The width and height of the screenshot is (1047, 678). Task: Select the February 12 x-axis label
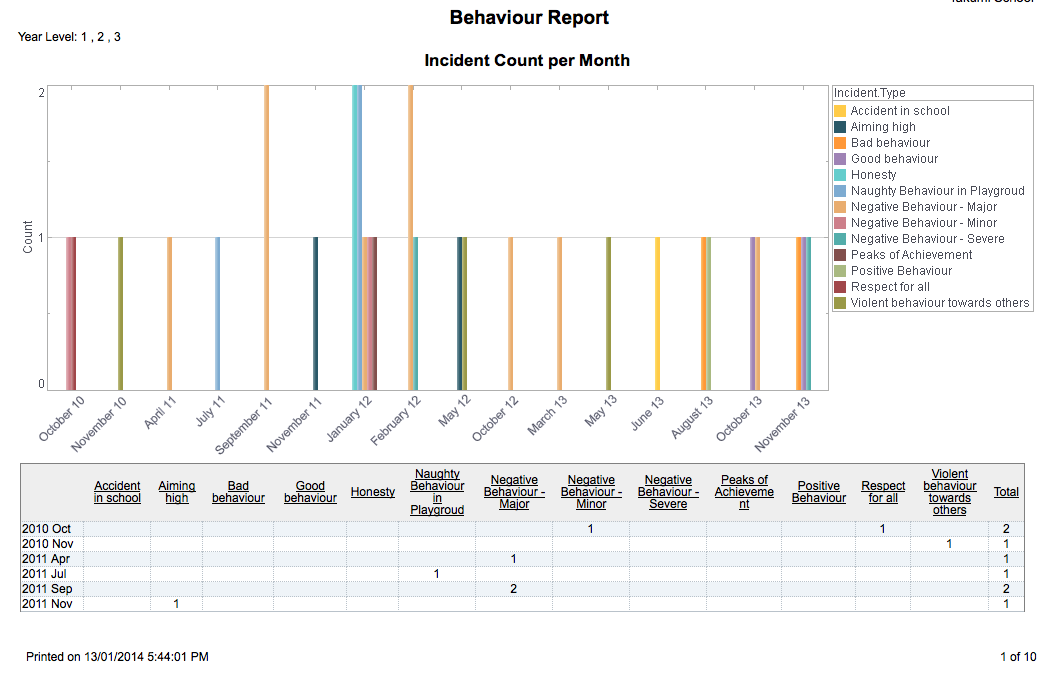click(396, 421)
